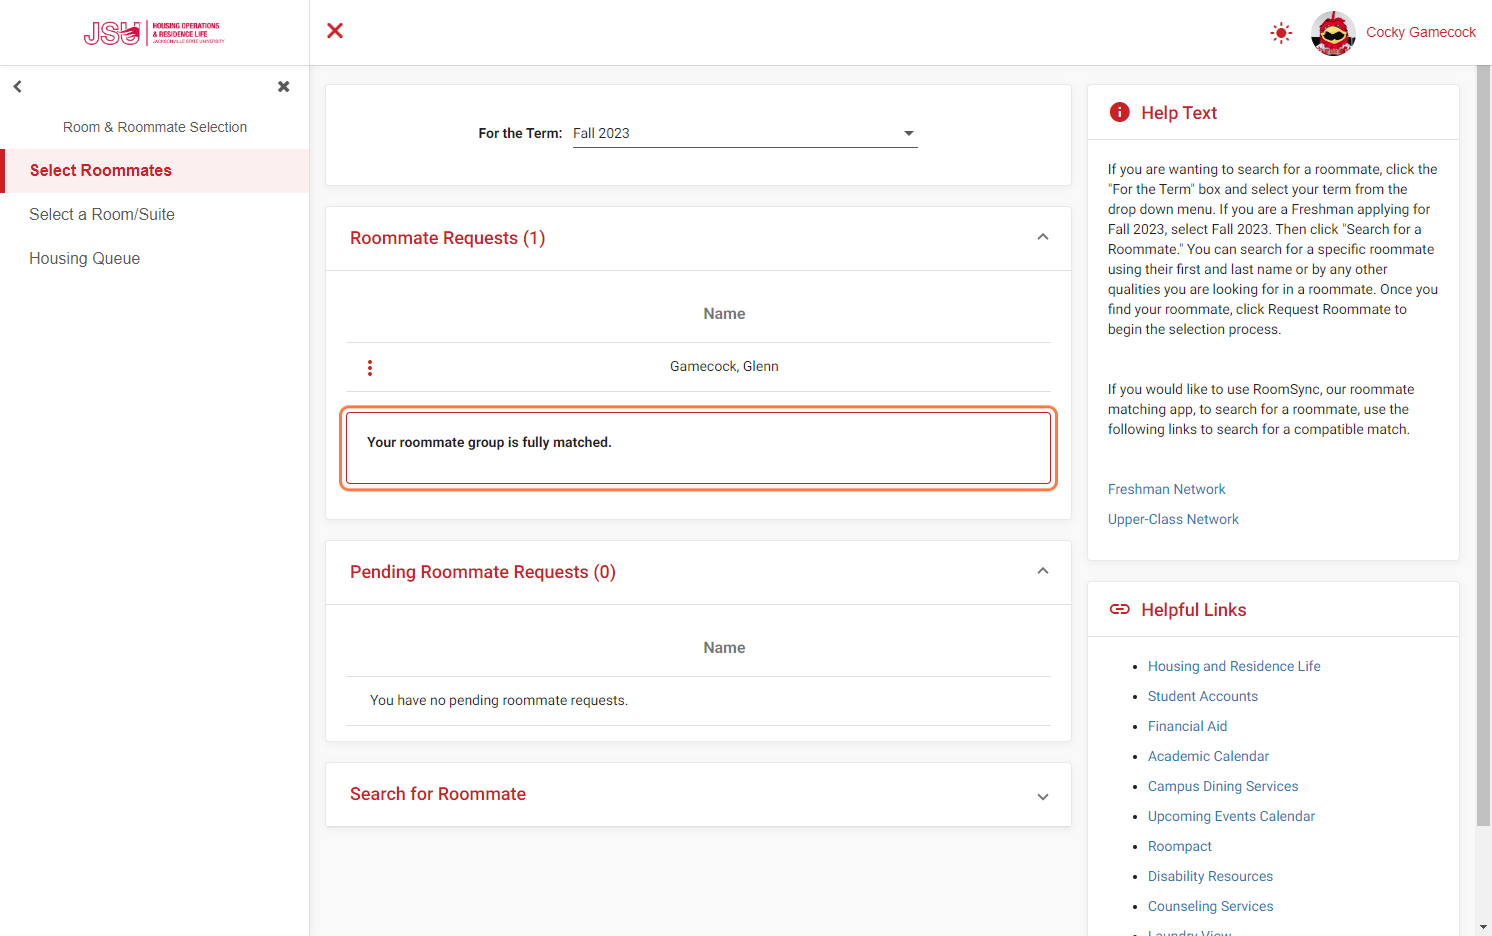Click the Roommate Requests (1) heading
Screen dimensions: 1492x936
tap(447, 238)
